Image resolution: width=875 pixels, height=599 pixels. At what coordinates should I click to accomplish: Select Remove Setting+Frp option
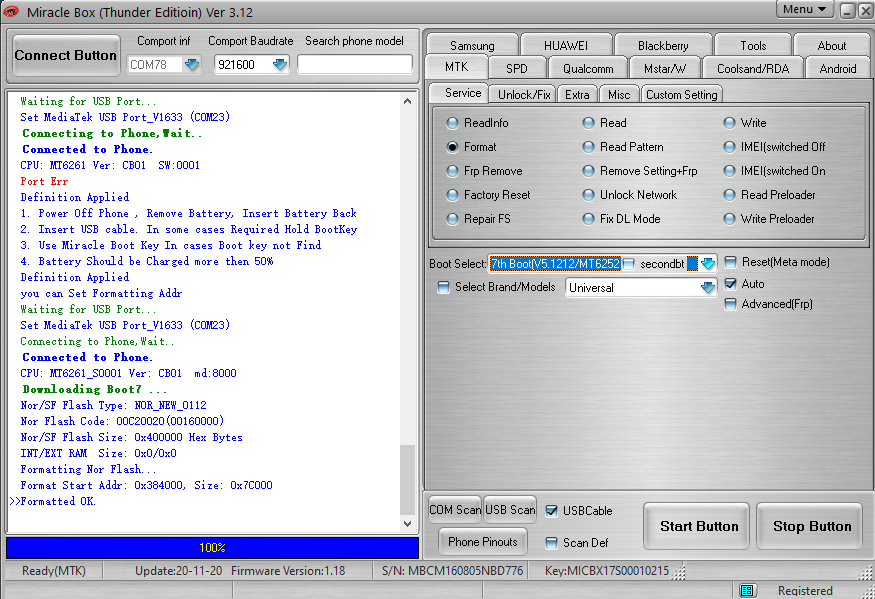click(x=588, y=171)
